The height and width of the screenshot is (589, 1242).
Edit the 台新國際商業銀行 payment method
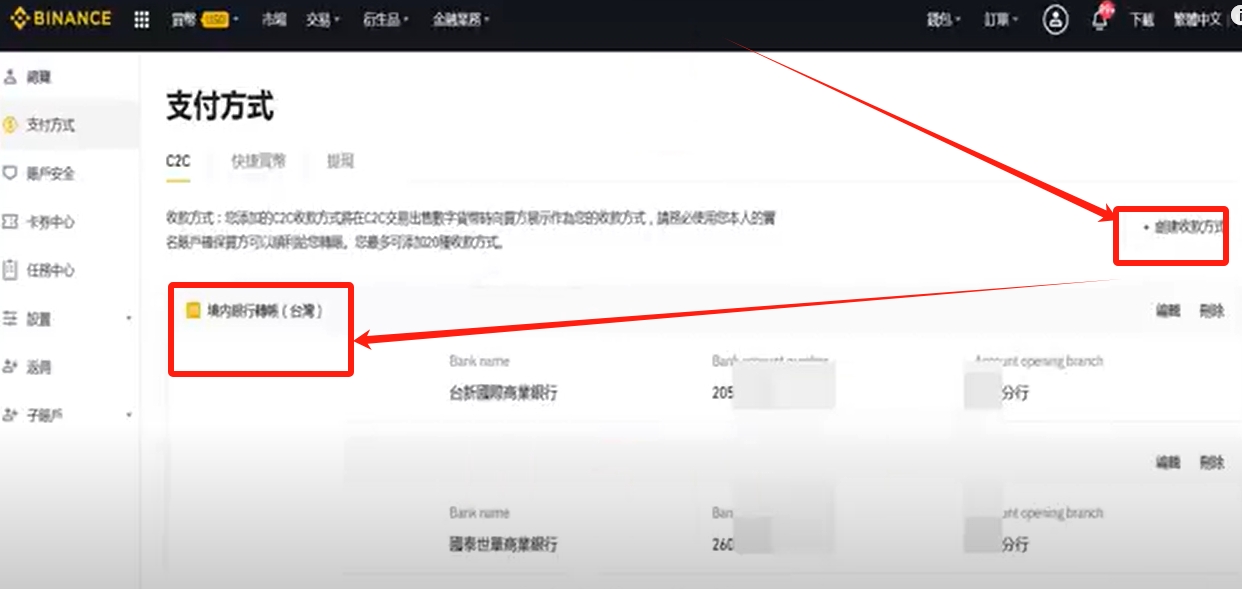tap(1168, 311)
